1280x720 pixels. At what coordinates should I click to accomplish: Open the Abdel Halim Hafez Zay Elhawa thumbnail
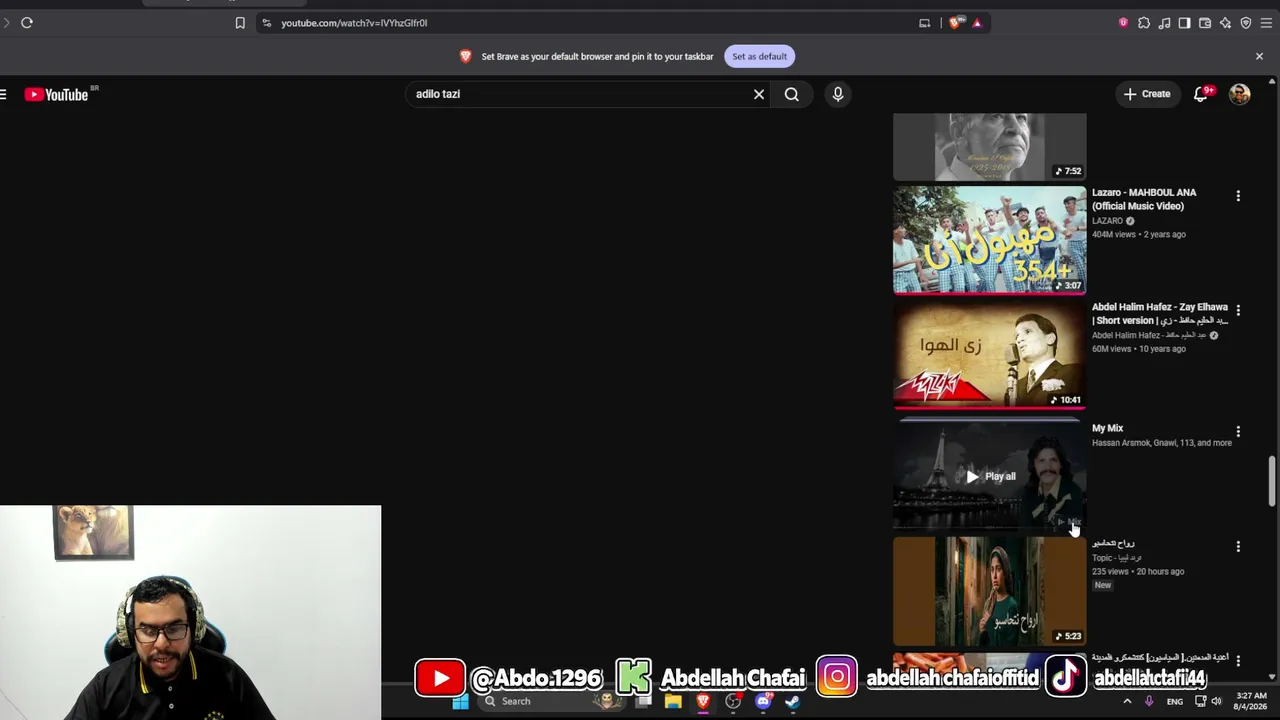tap(989, 356)
